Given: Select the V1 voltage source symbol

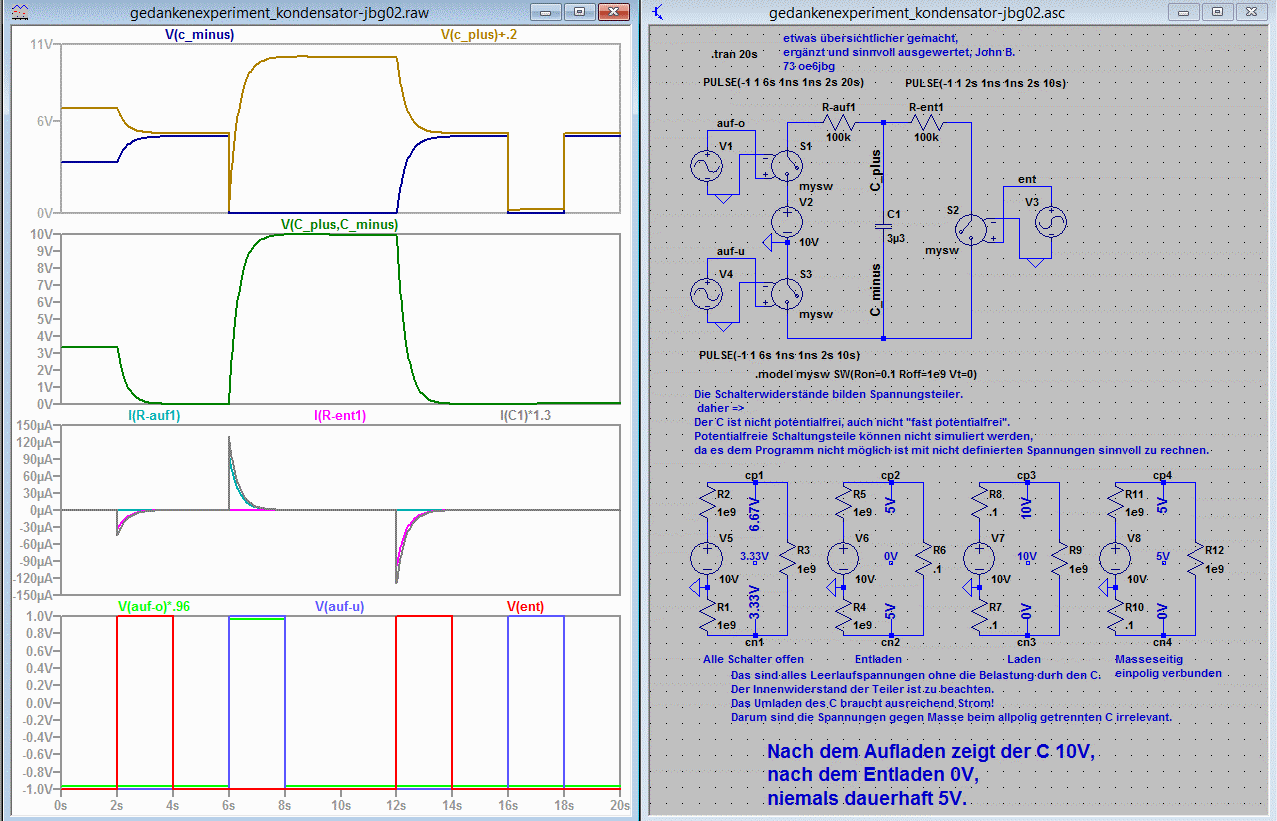Looking at the screenshot, I should pyautogui.click(x=709, y=165).
